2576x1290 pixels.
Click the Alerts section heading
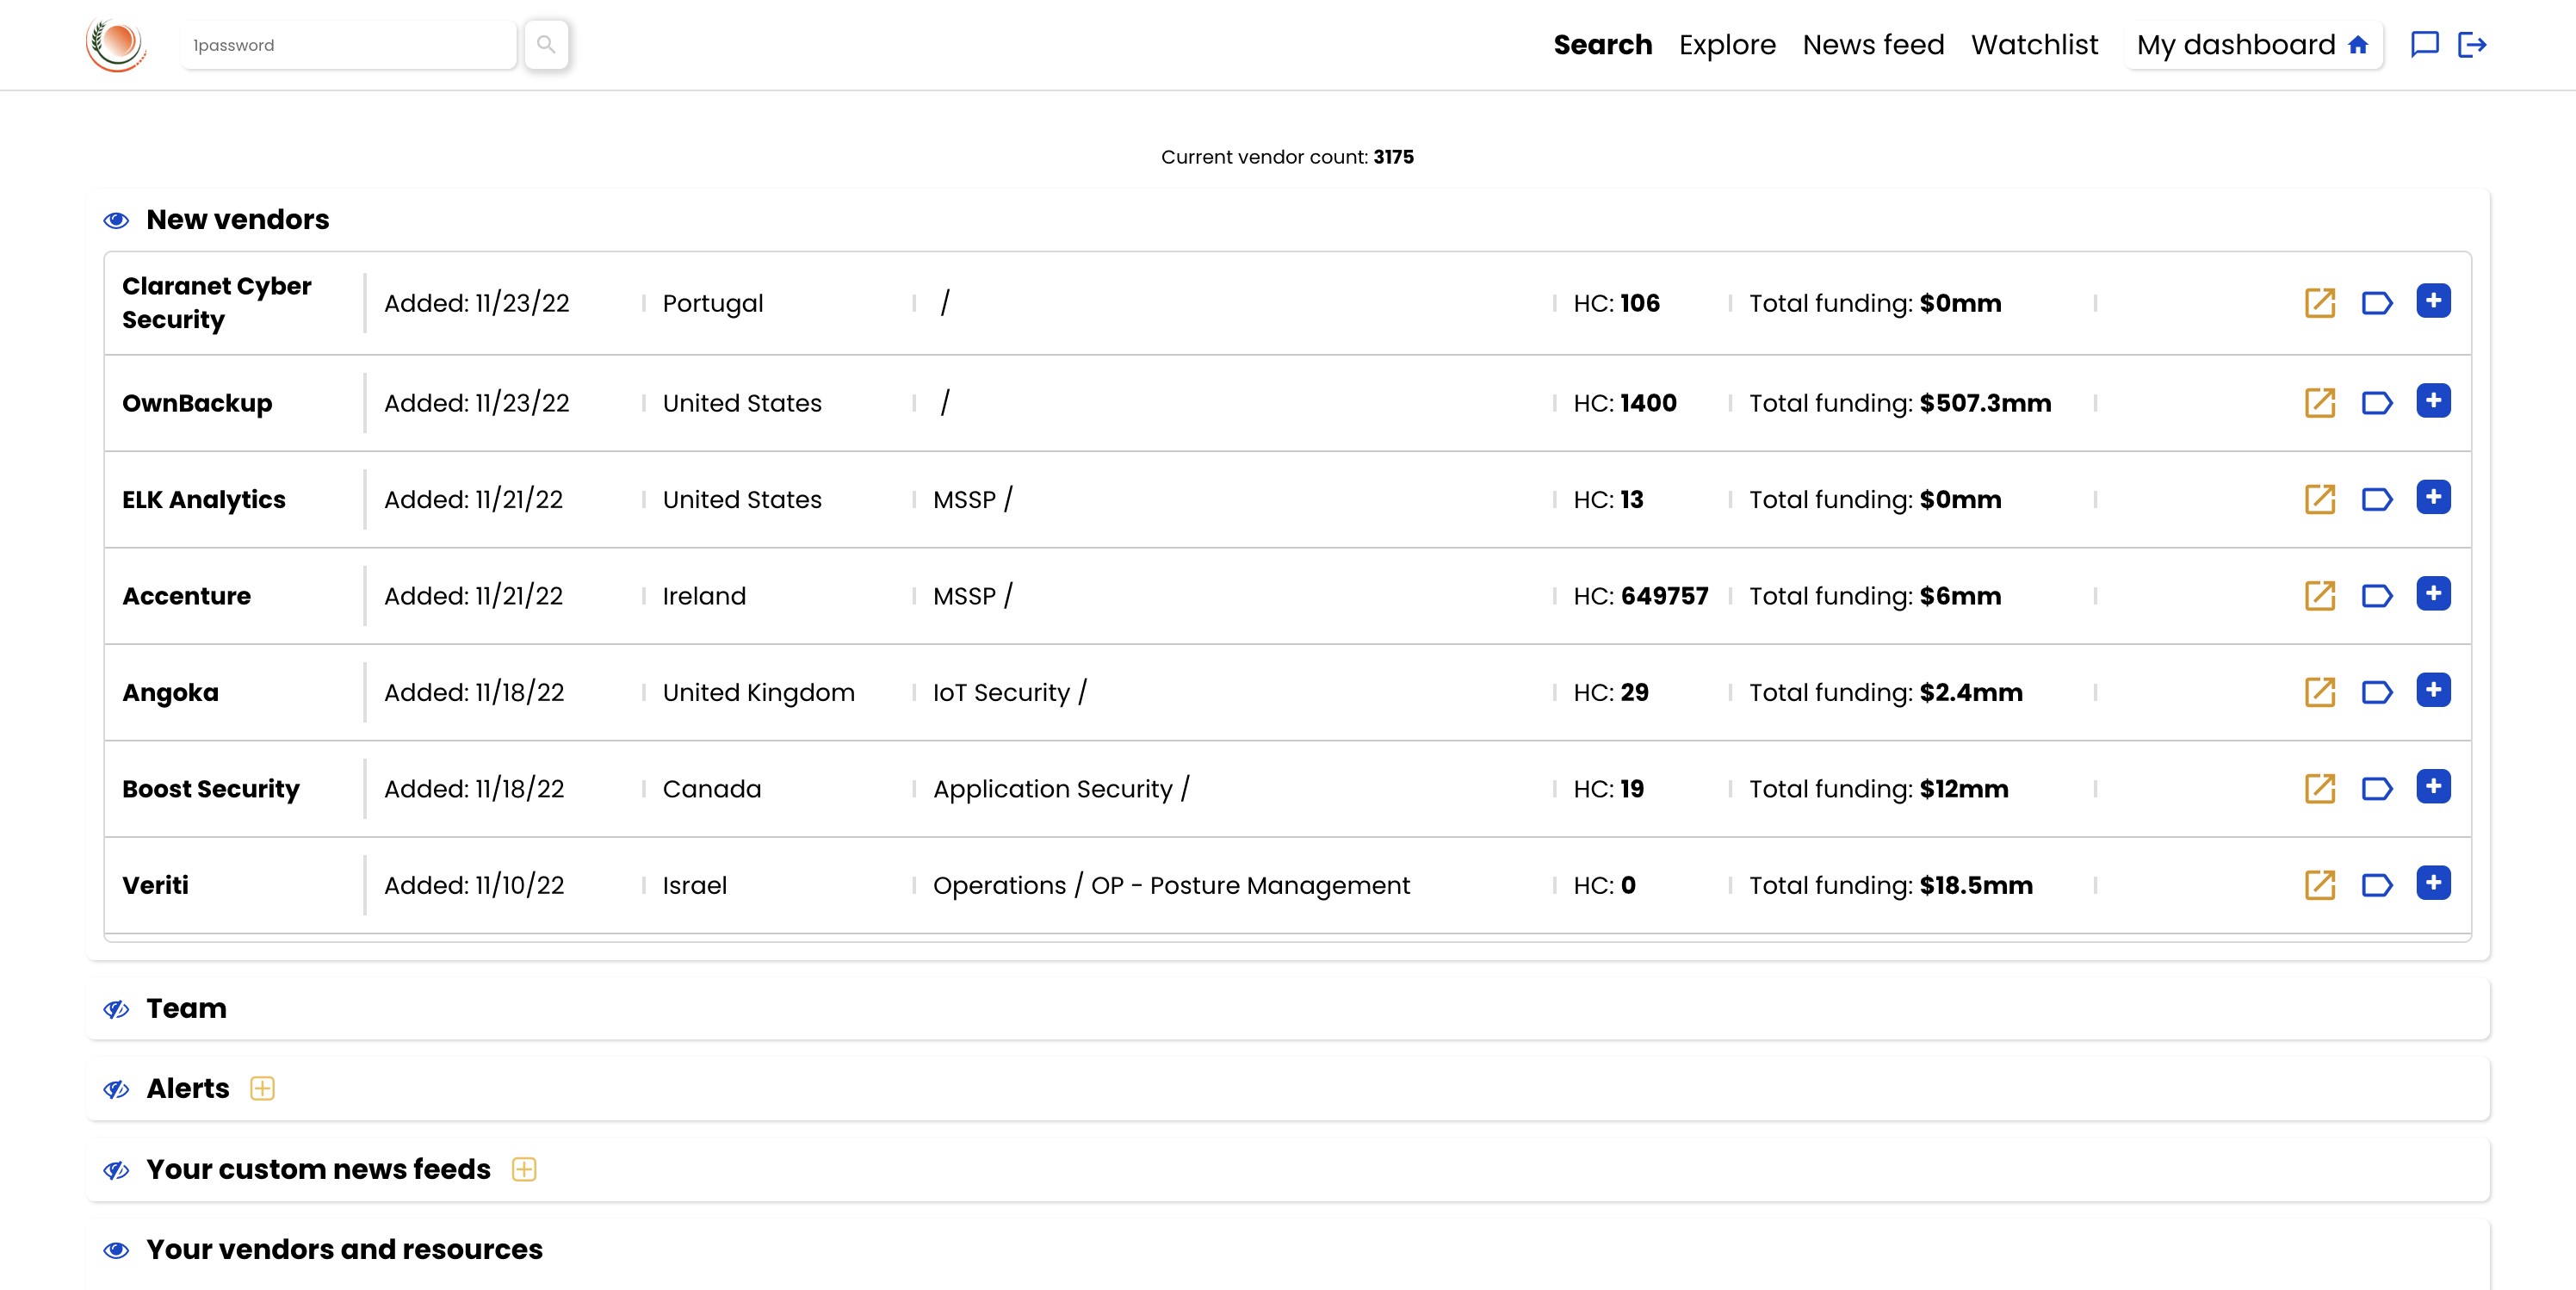coord(188,1088)
